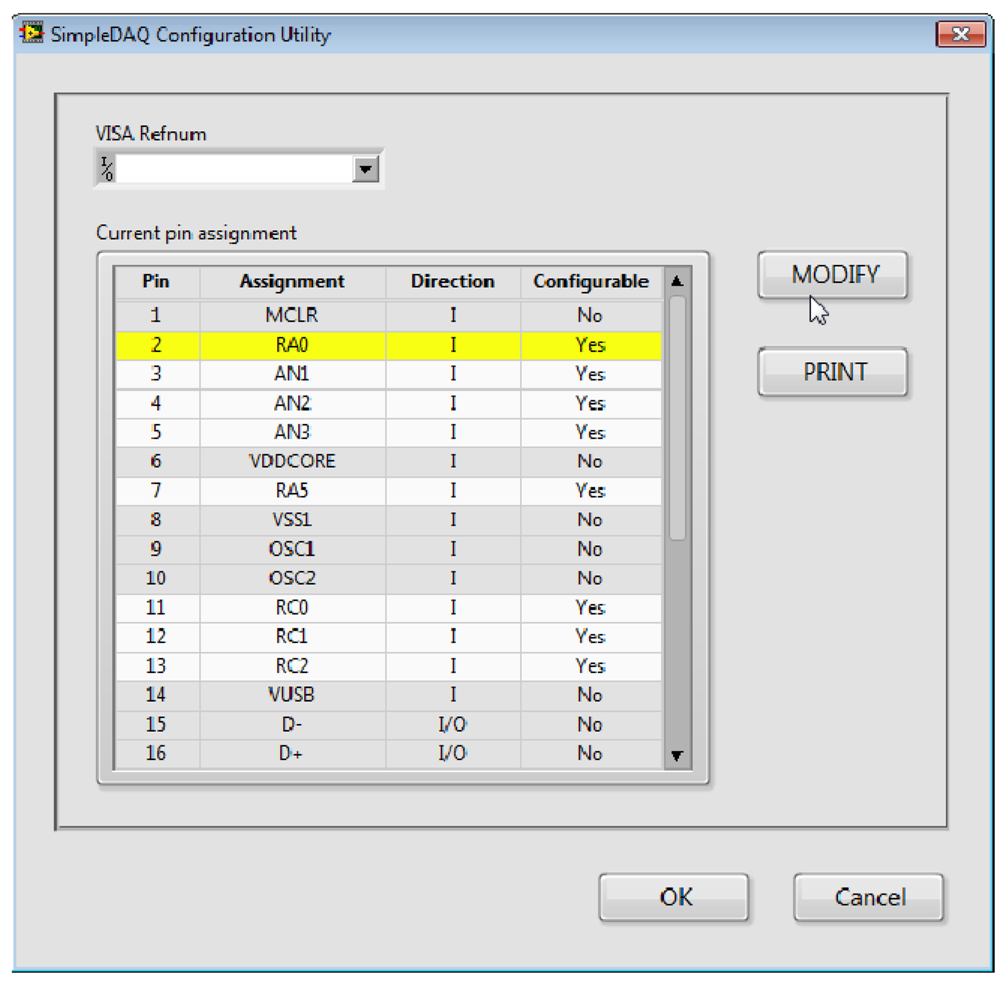Image resolution: width=1007 pixels, height=989 pixels.
Task: Select the VUSB assignment cell
Action: click(x=293, y=695)
